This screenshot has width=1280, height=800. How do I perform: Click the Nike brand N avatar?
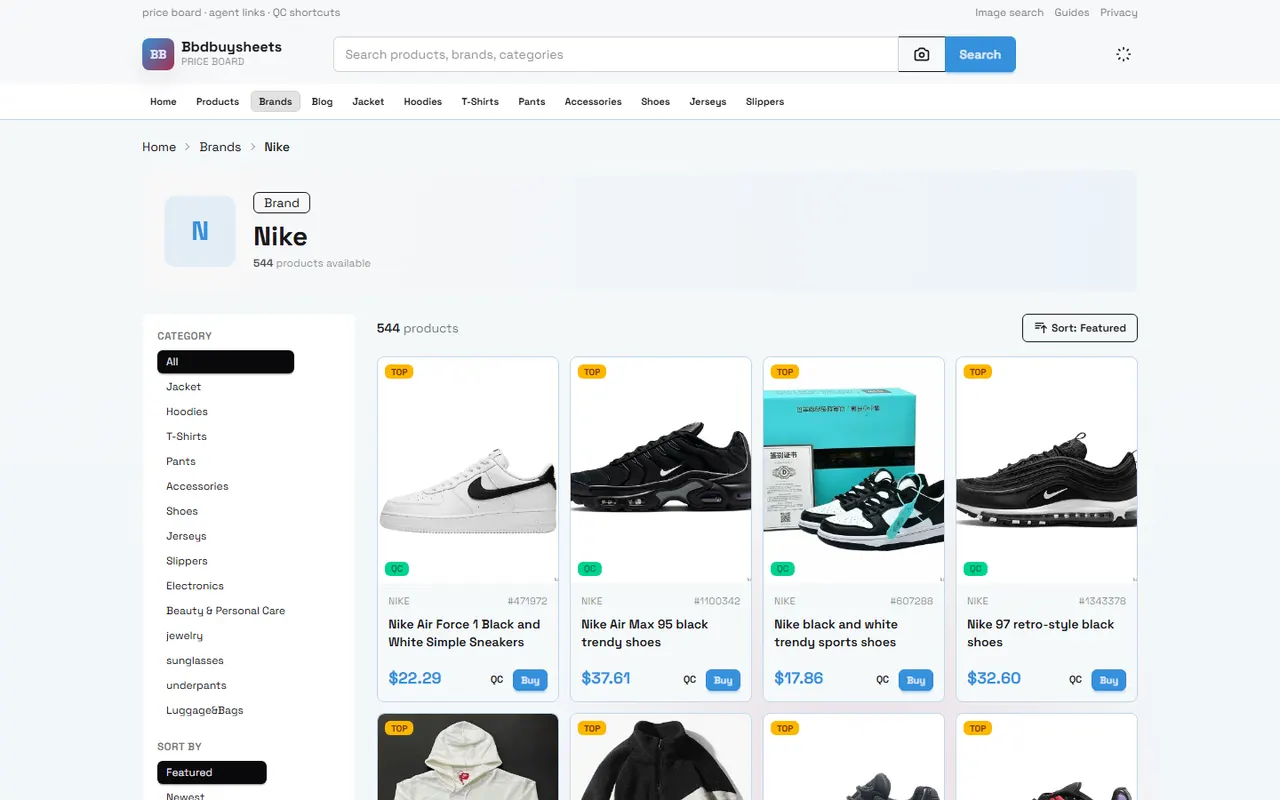(200, 231)
